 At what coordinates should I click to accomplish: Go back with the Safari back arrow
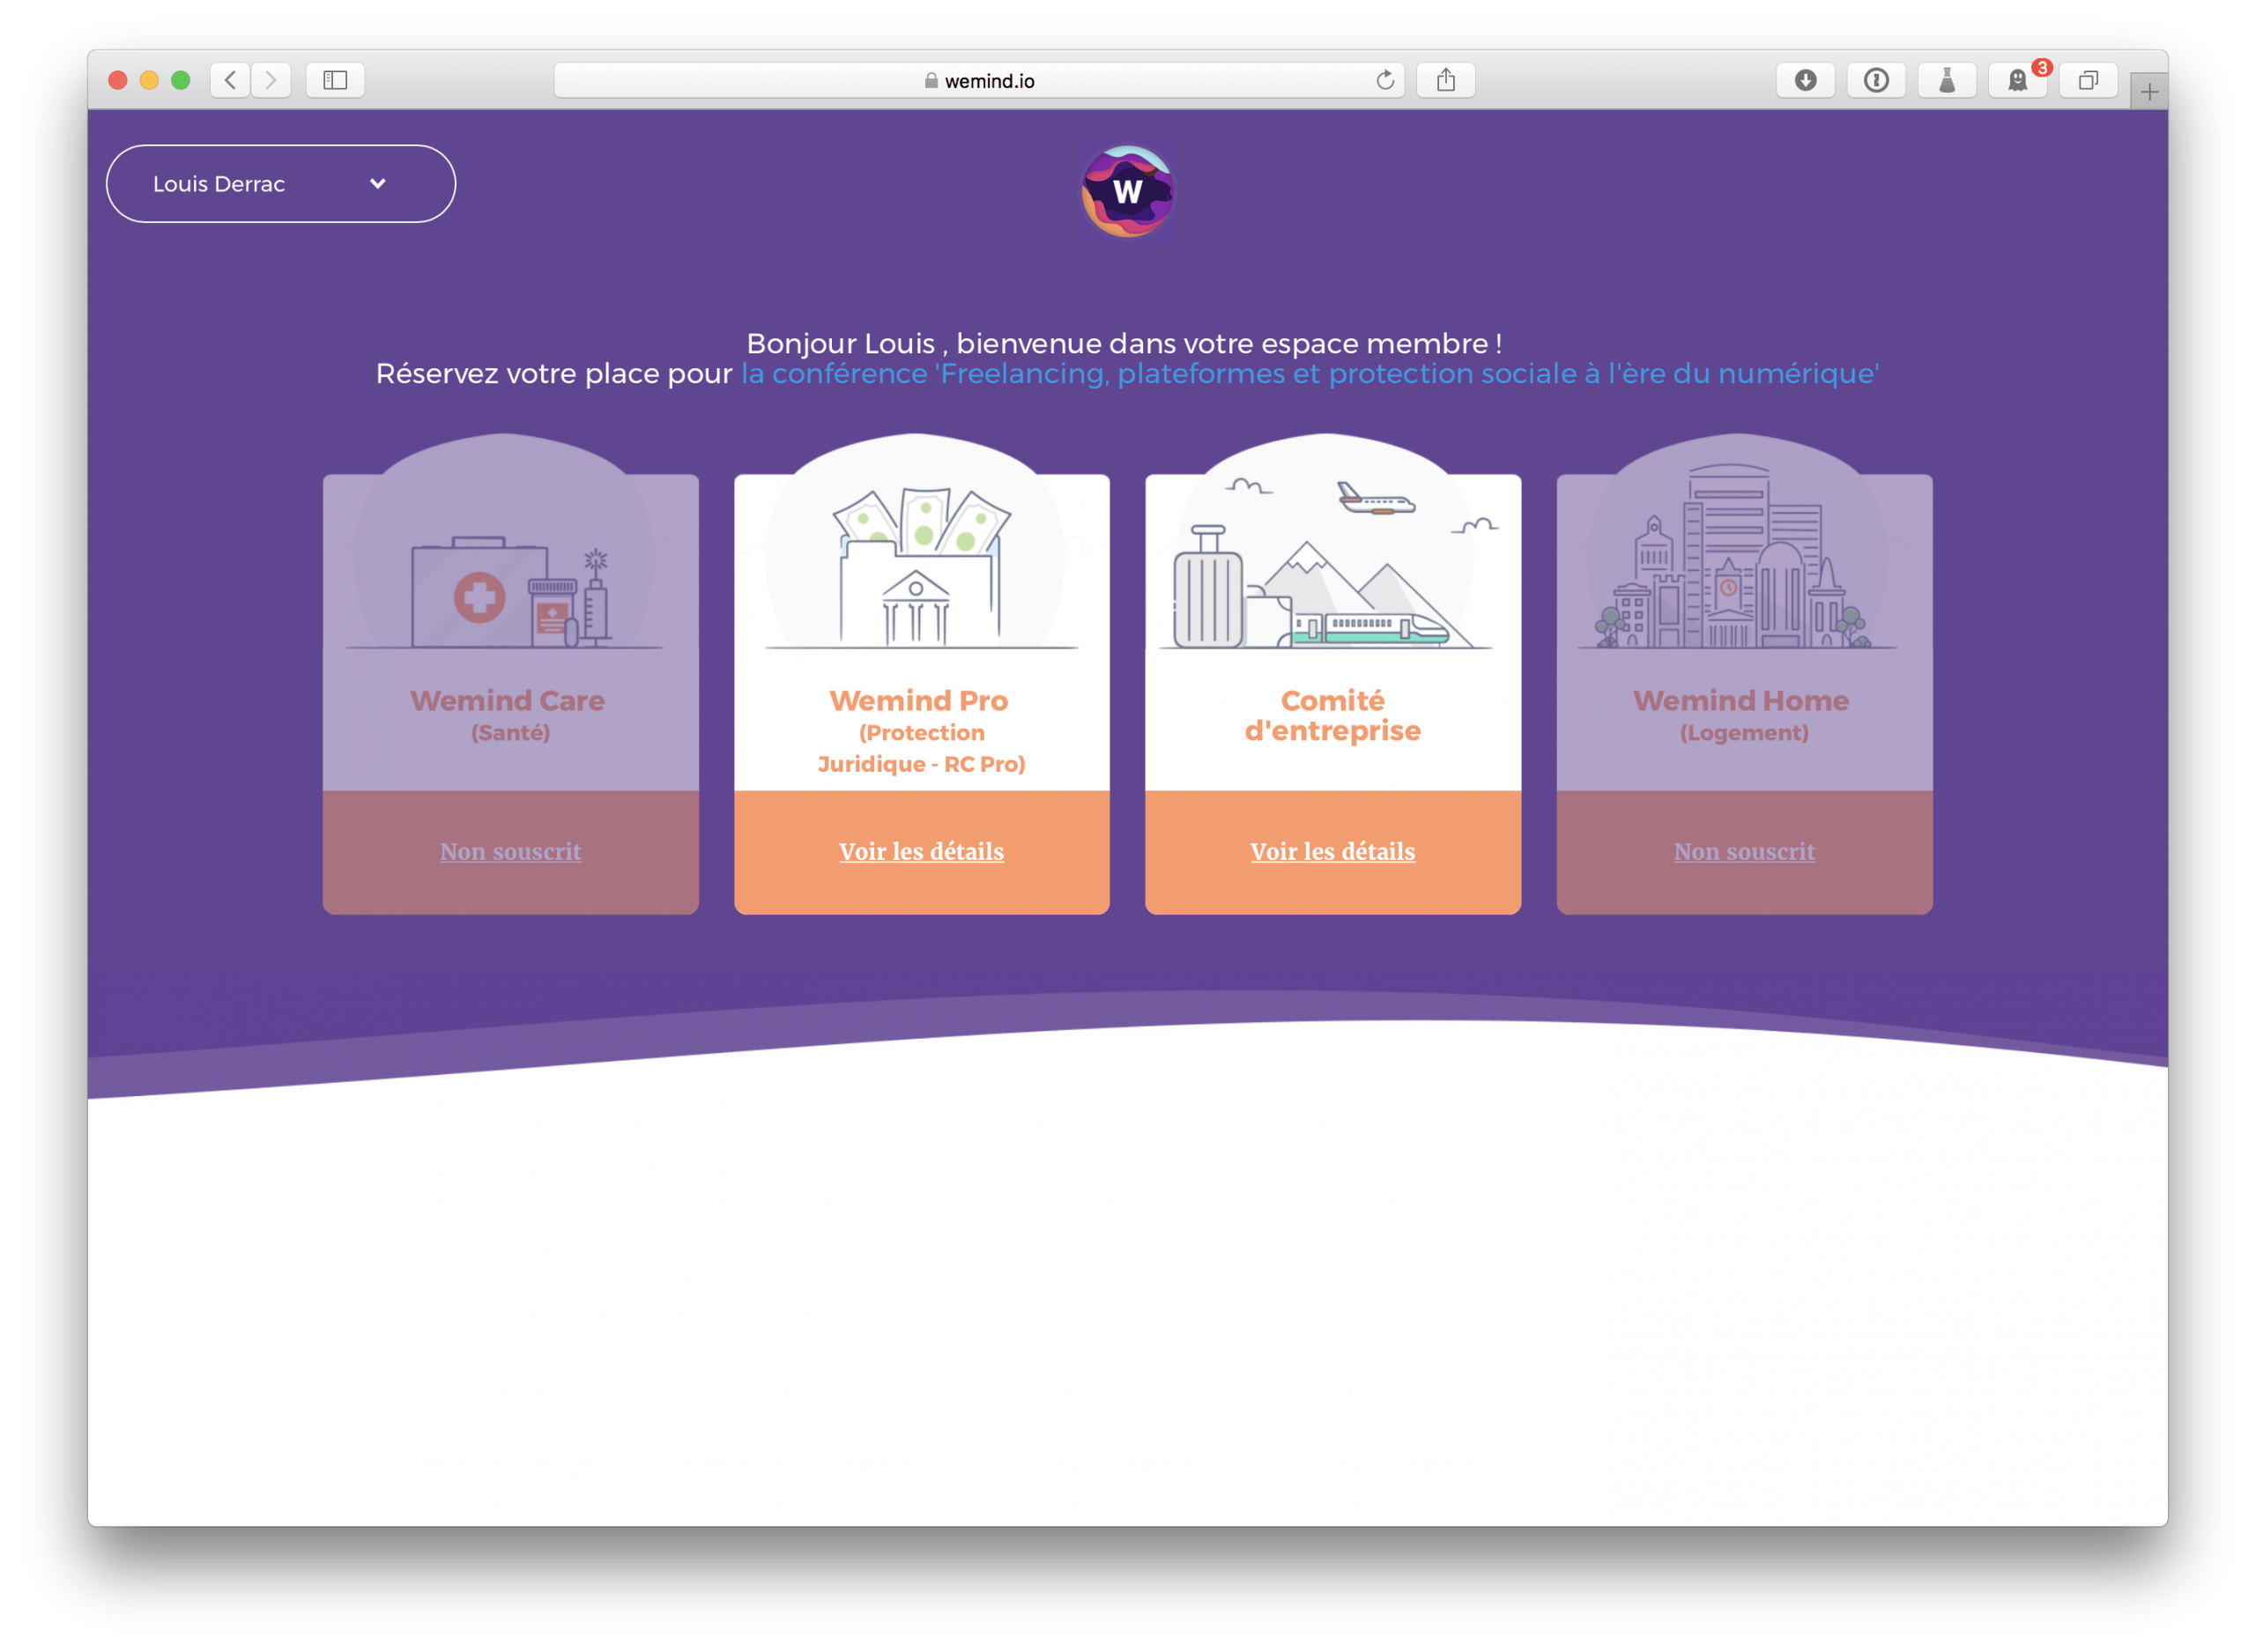pos(230,80)
